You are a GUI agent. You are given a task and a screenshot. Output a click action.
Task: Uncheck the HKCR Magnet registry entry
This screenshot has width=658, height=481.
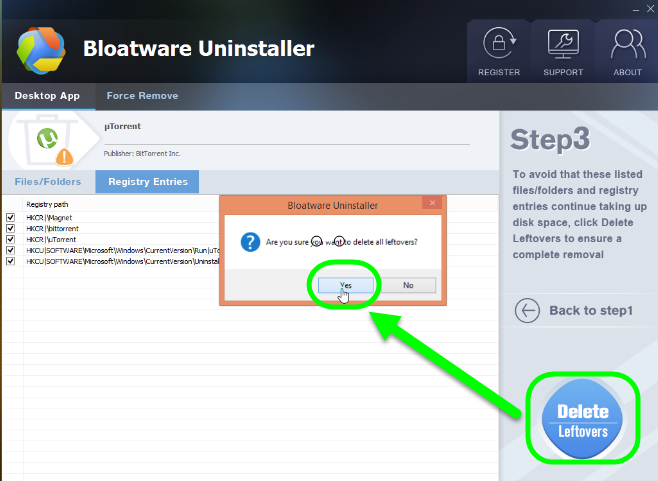coord(10,217)
